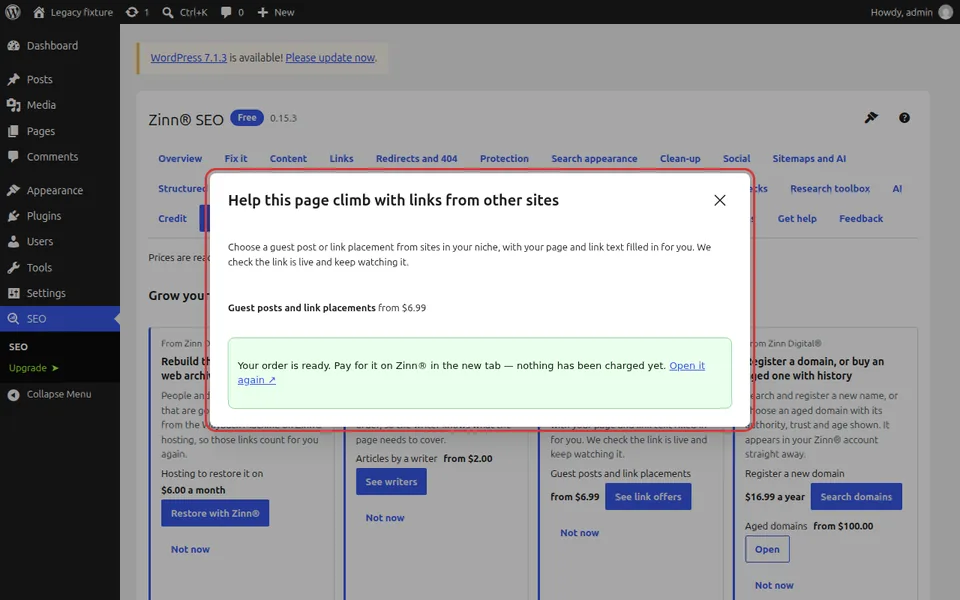Click the Please update now link
The image size is (960, 600).
click(x=330, y=58)
